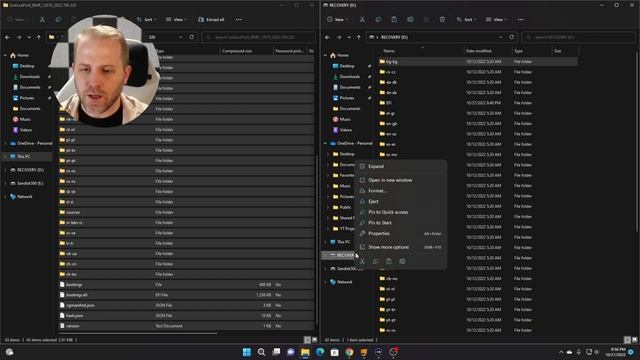
Task: Go back using arrow in RECOVERY window
Action: [x=327, y=37]
